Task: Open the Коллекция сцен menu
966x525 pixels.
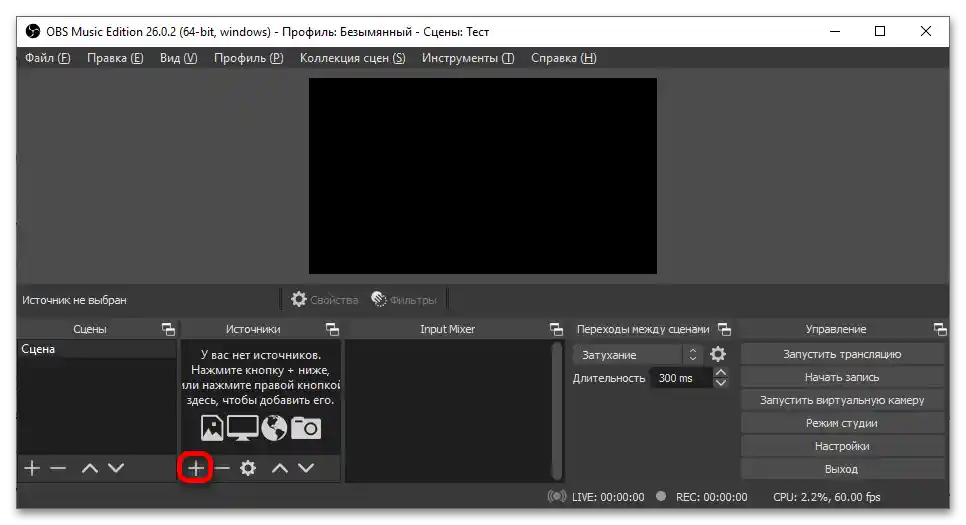Action: click(x=352, y=58)
